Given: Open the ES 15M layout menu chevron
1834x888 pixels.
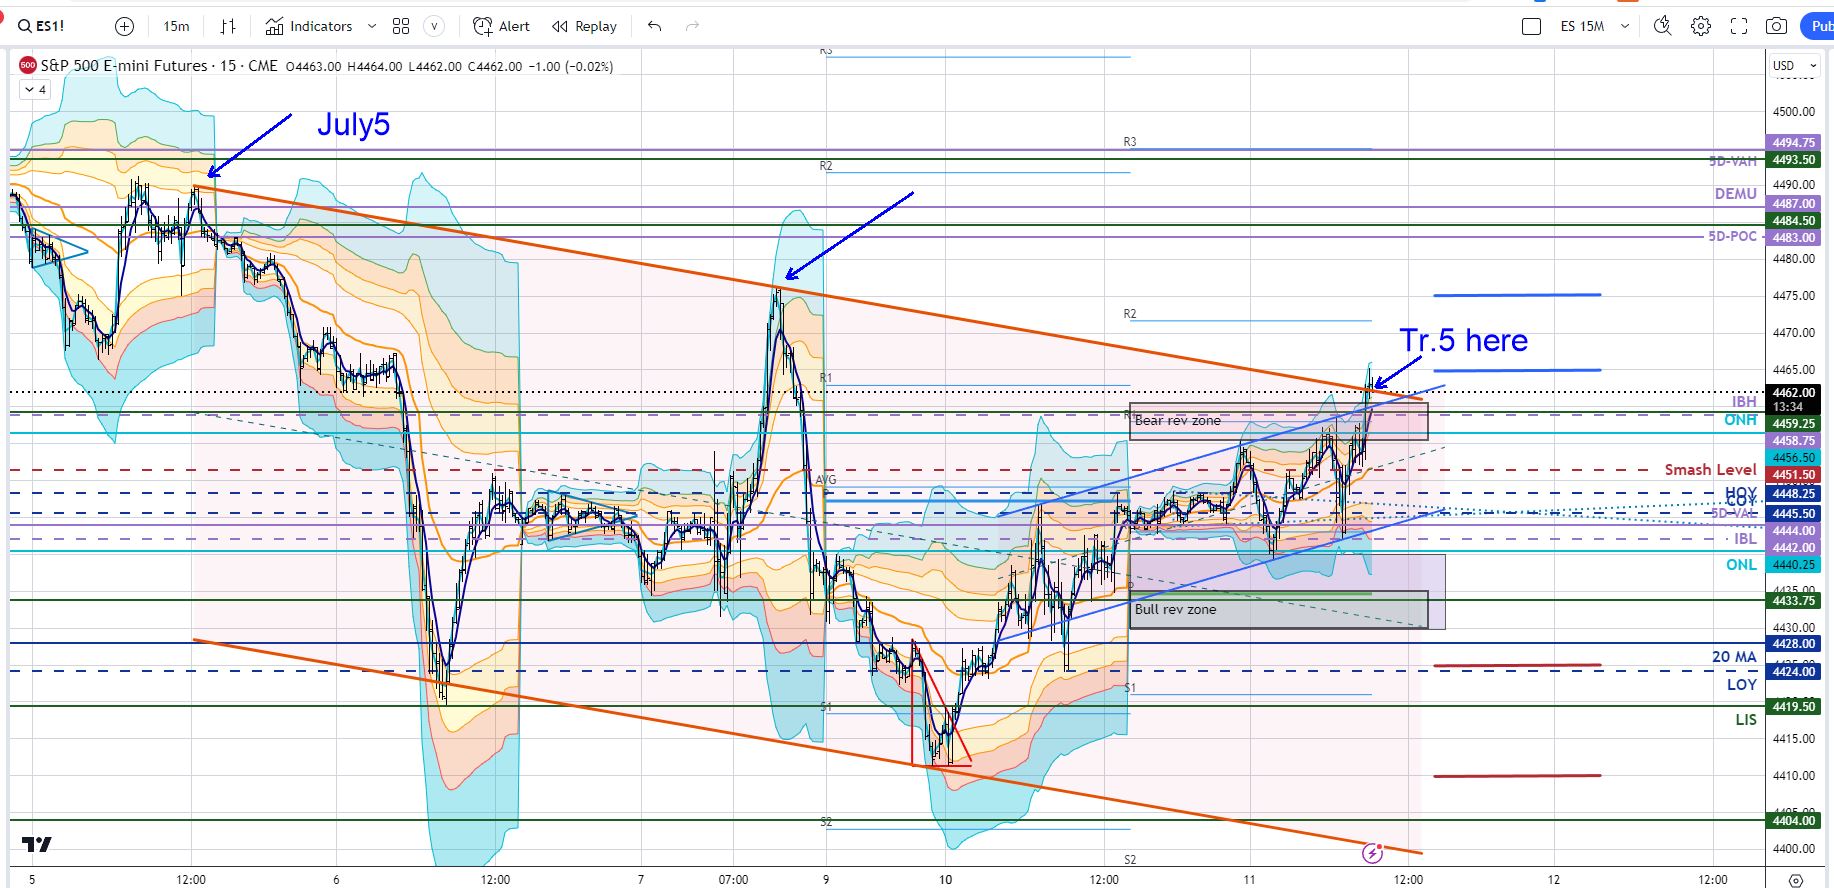Looking at the screenshot, I should 1625,26.
